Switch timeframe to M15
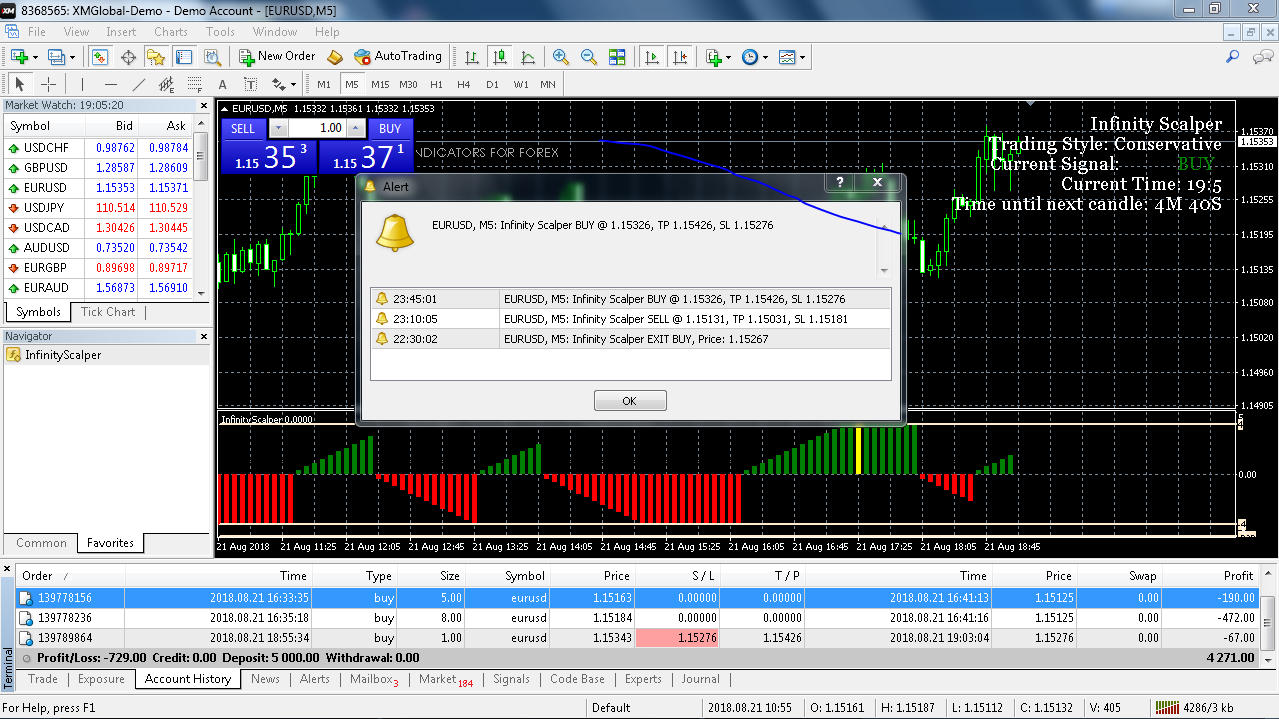The width and height of the screenshot is (1279, 719). [x=380, y=84]
